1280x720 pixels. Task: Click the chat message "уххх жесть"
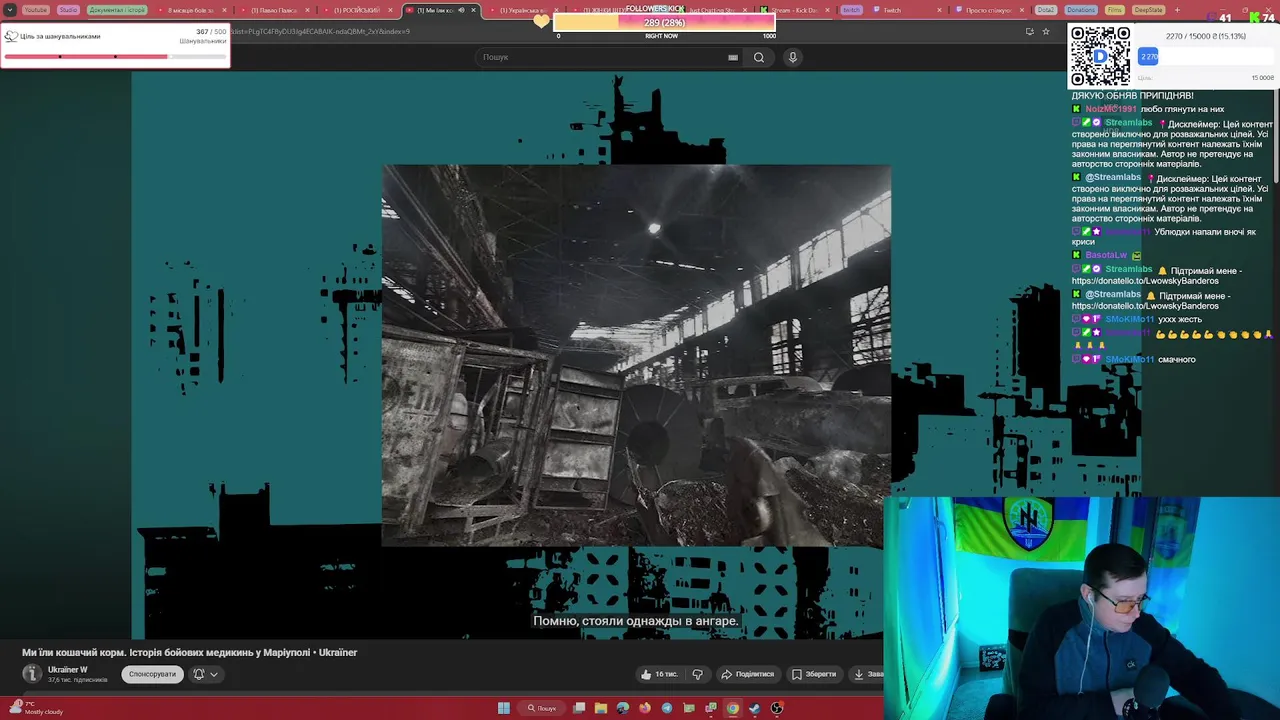[x=1180, y=319]
